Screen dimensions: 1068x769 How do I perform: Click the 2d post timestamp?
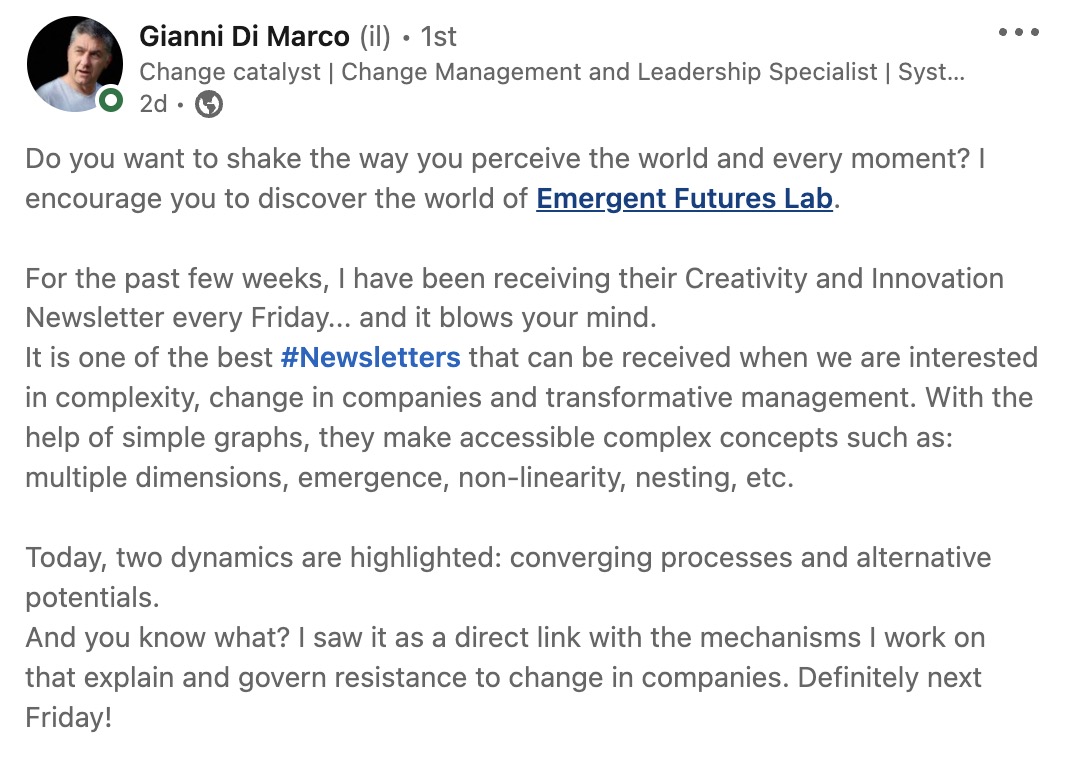click(153, 103)
